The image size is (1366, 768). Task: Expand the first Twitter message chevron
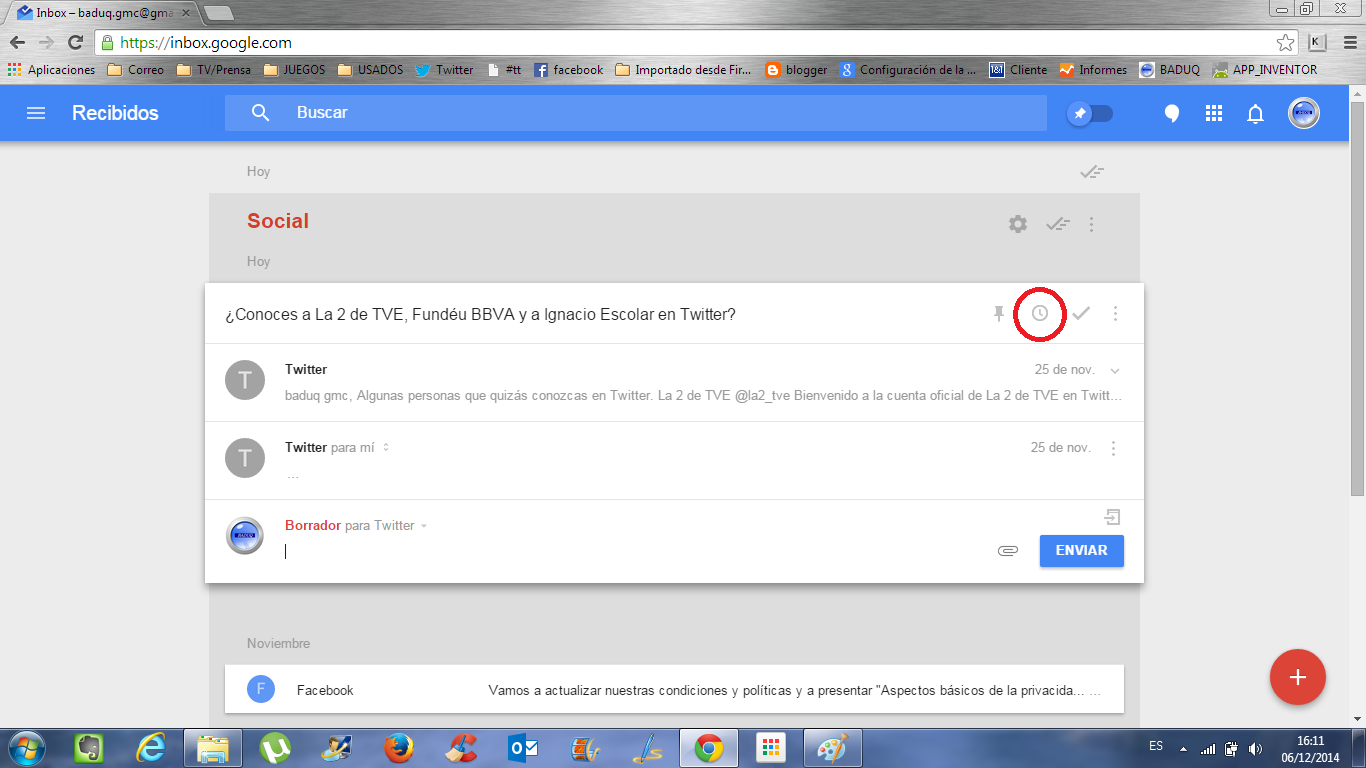(x=1115, y=371)
